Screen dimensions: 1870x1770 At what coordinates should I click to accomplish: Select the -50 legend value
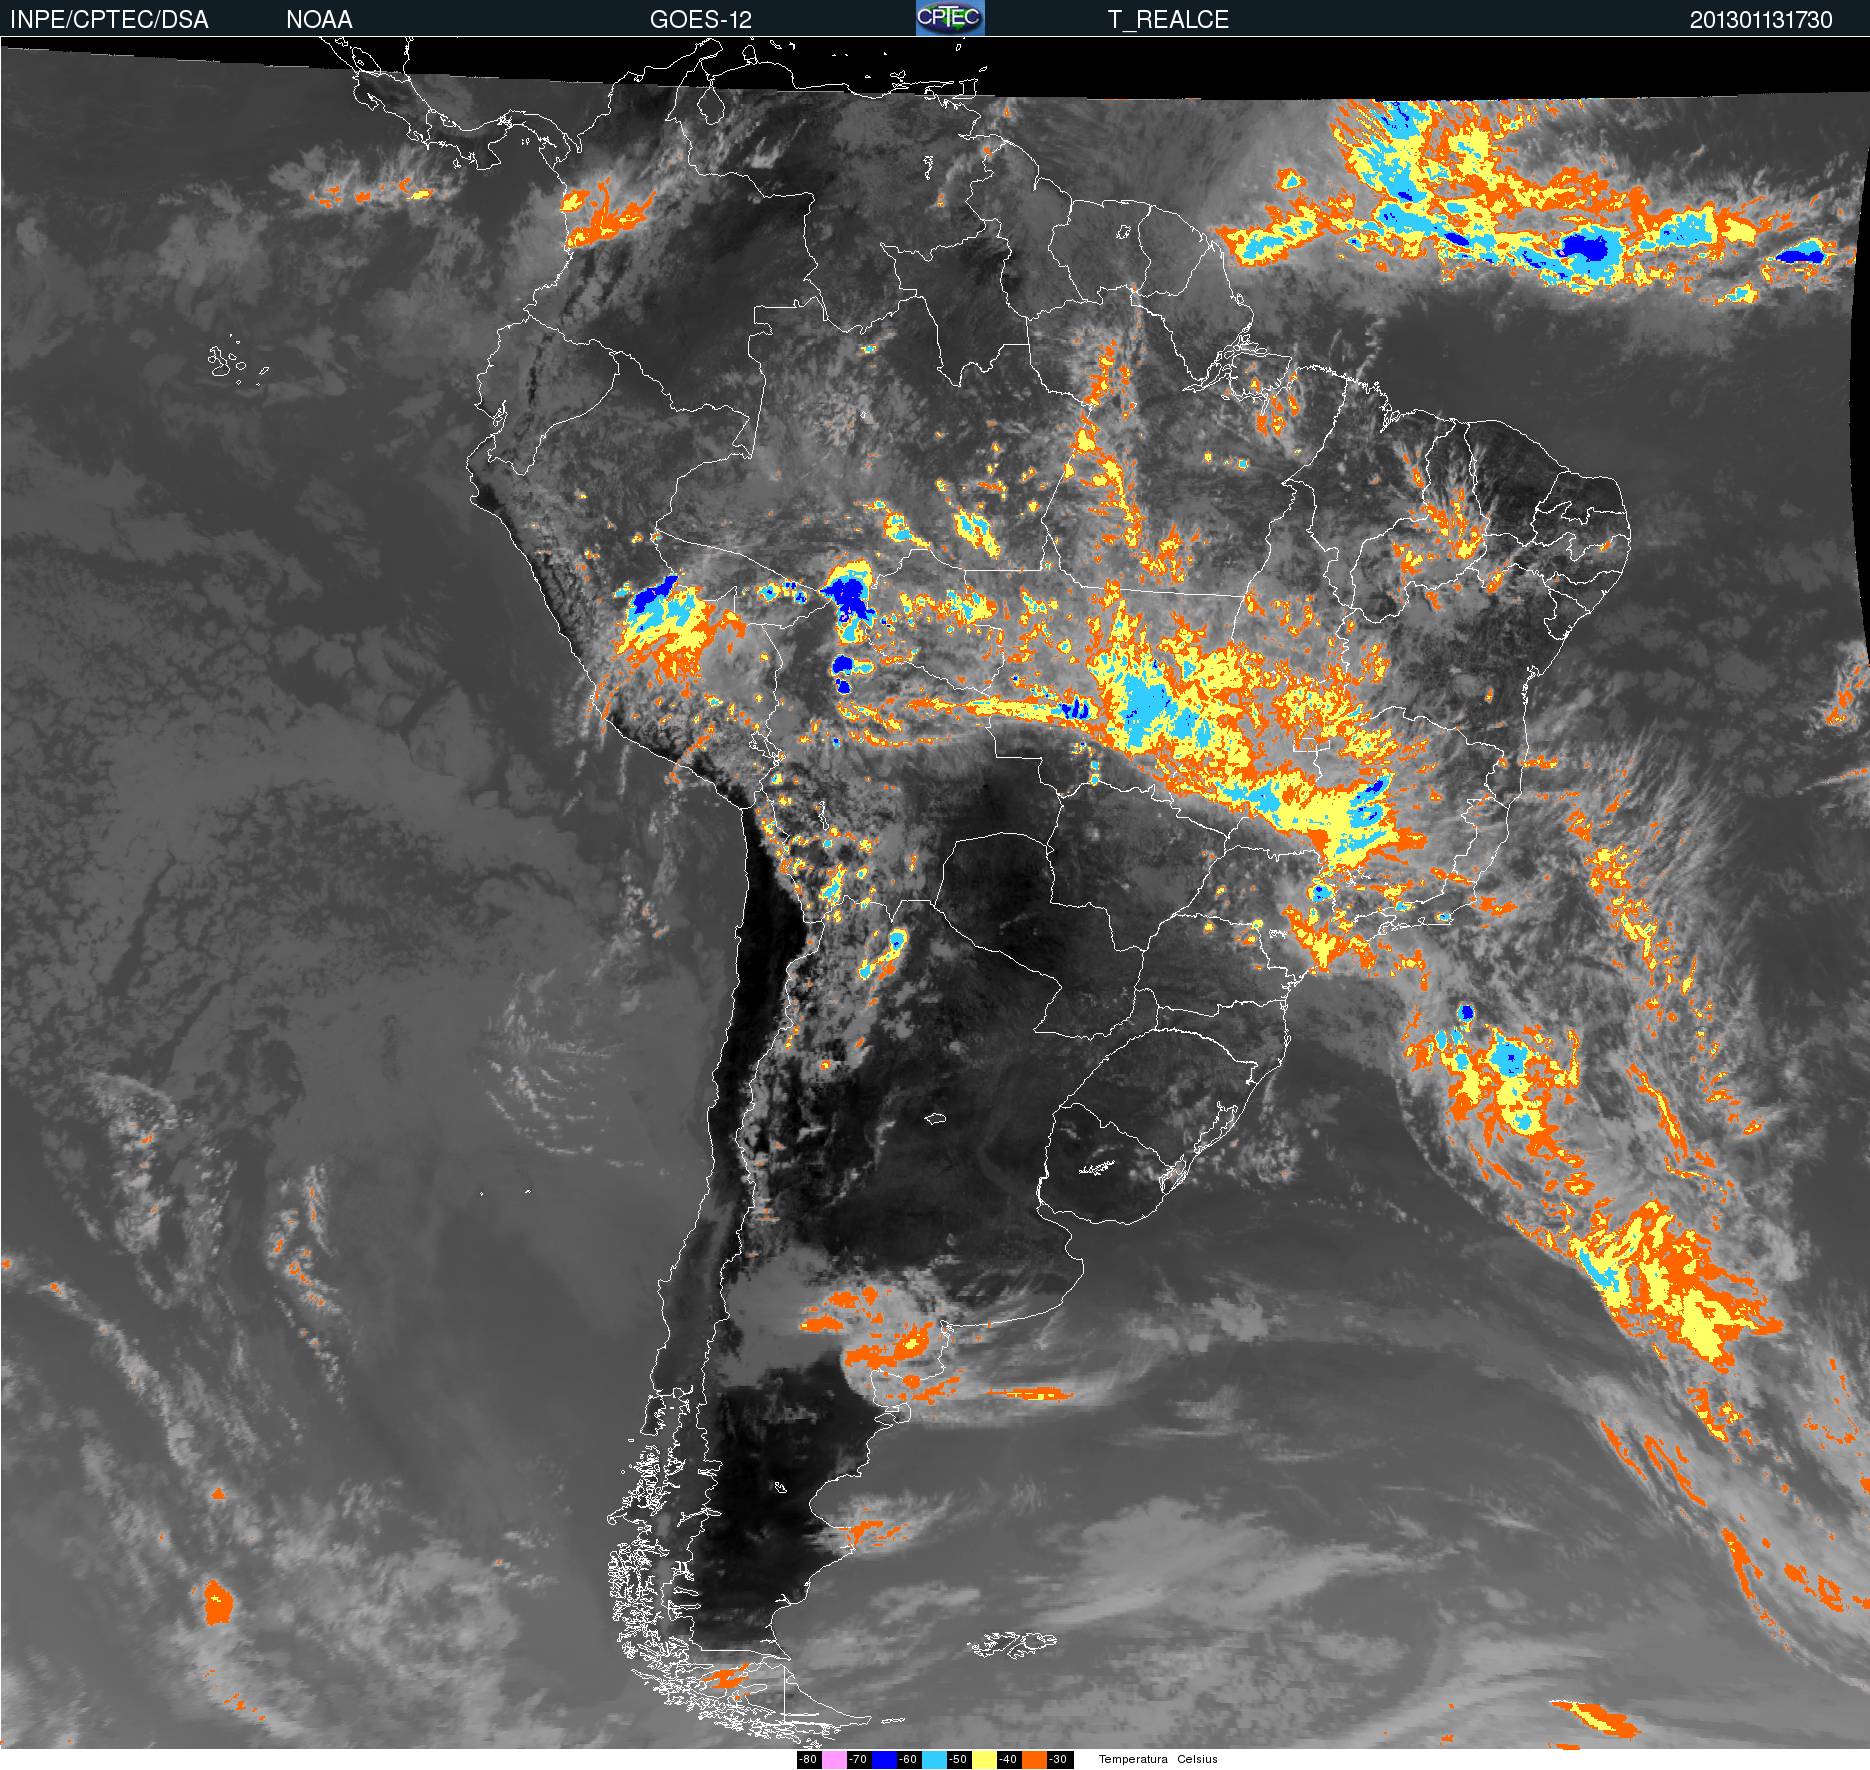coord(958,1760)
